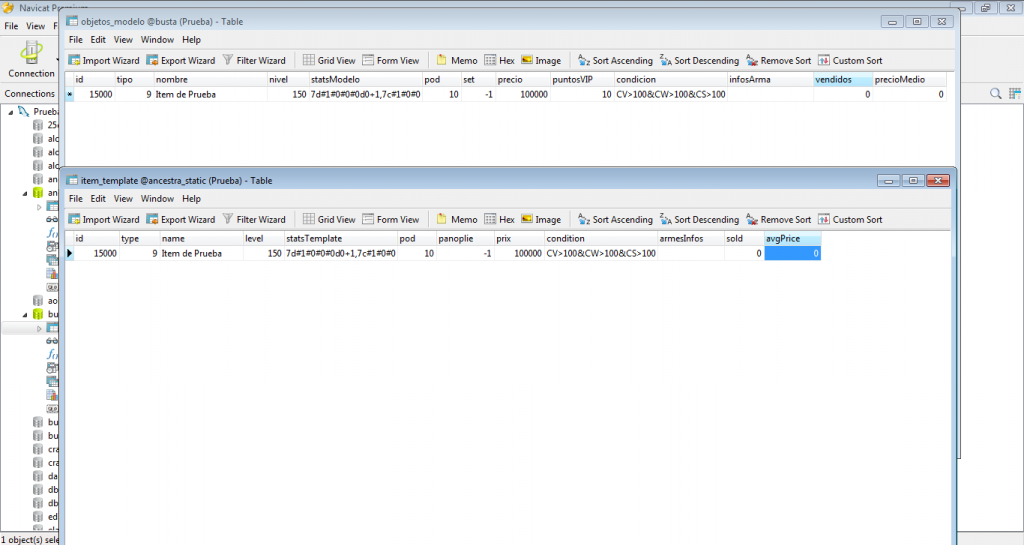Click Image icon in objetos_modelo window
1024x545 pixels.
pos(541,60)
